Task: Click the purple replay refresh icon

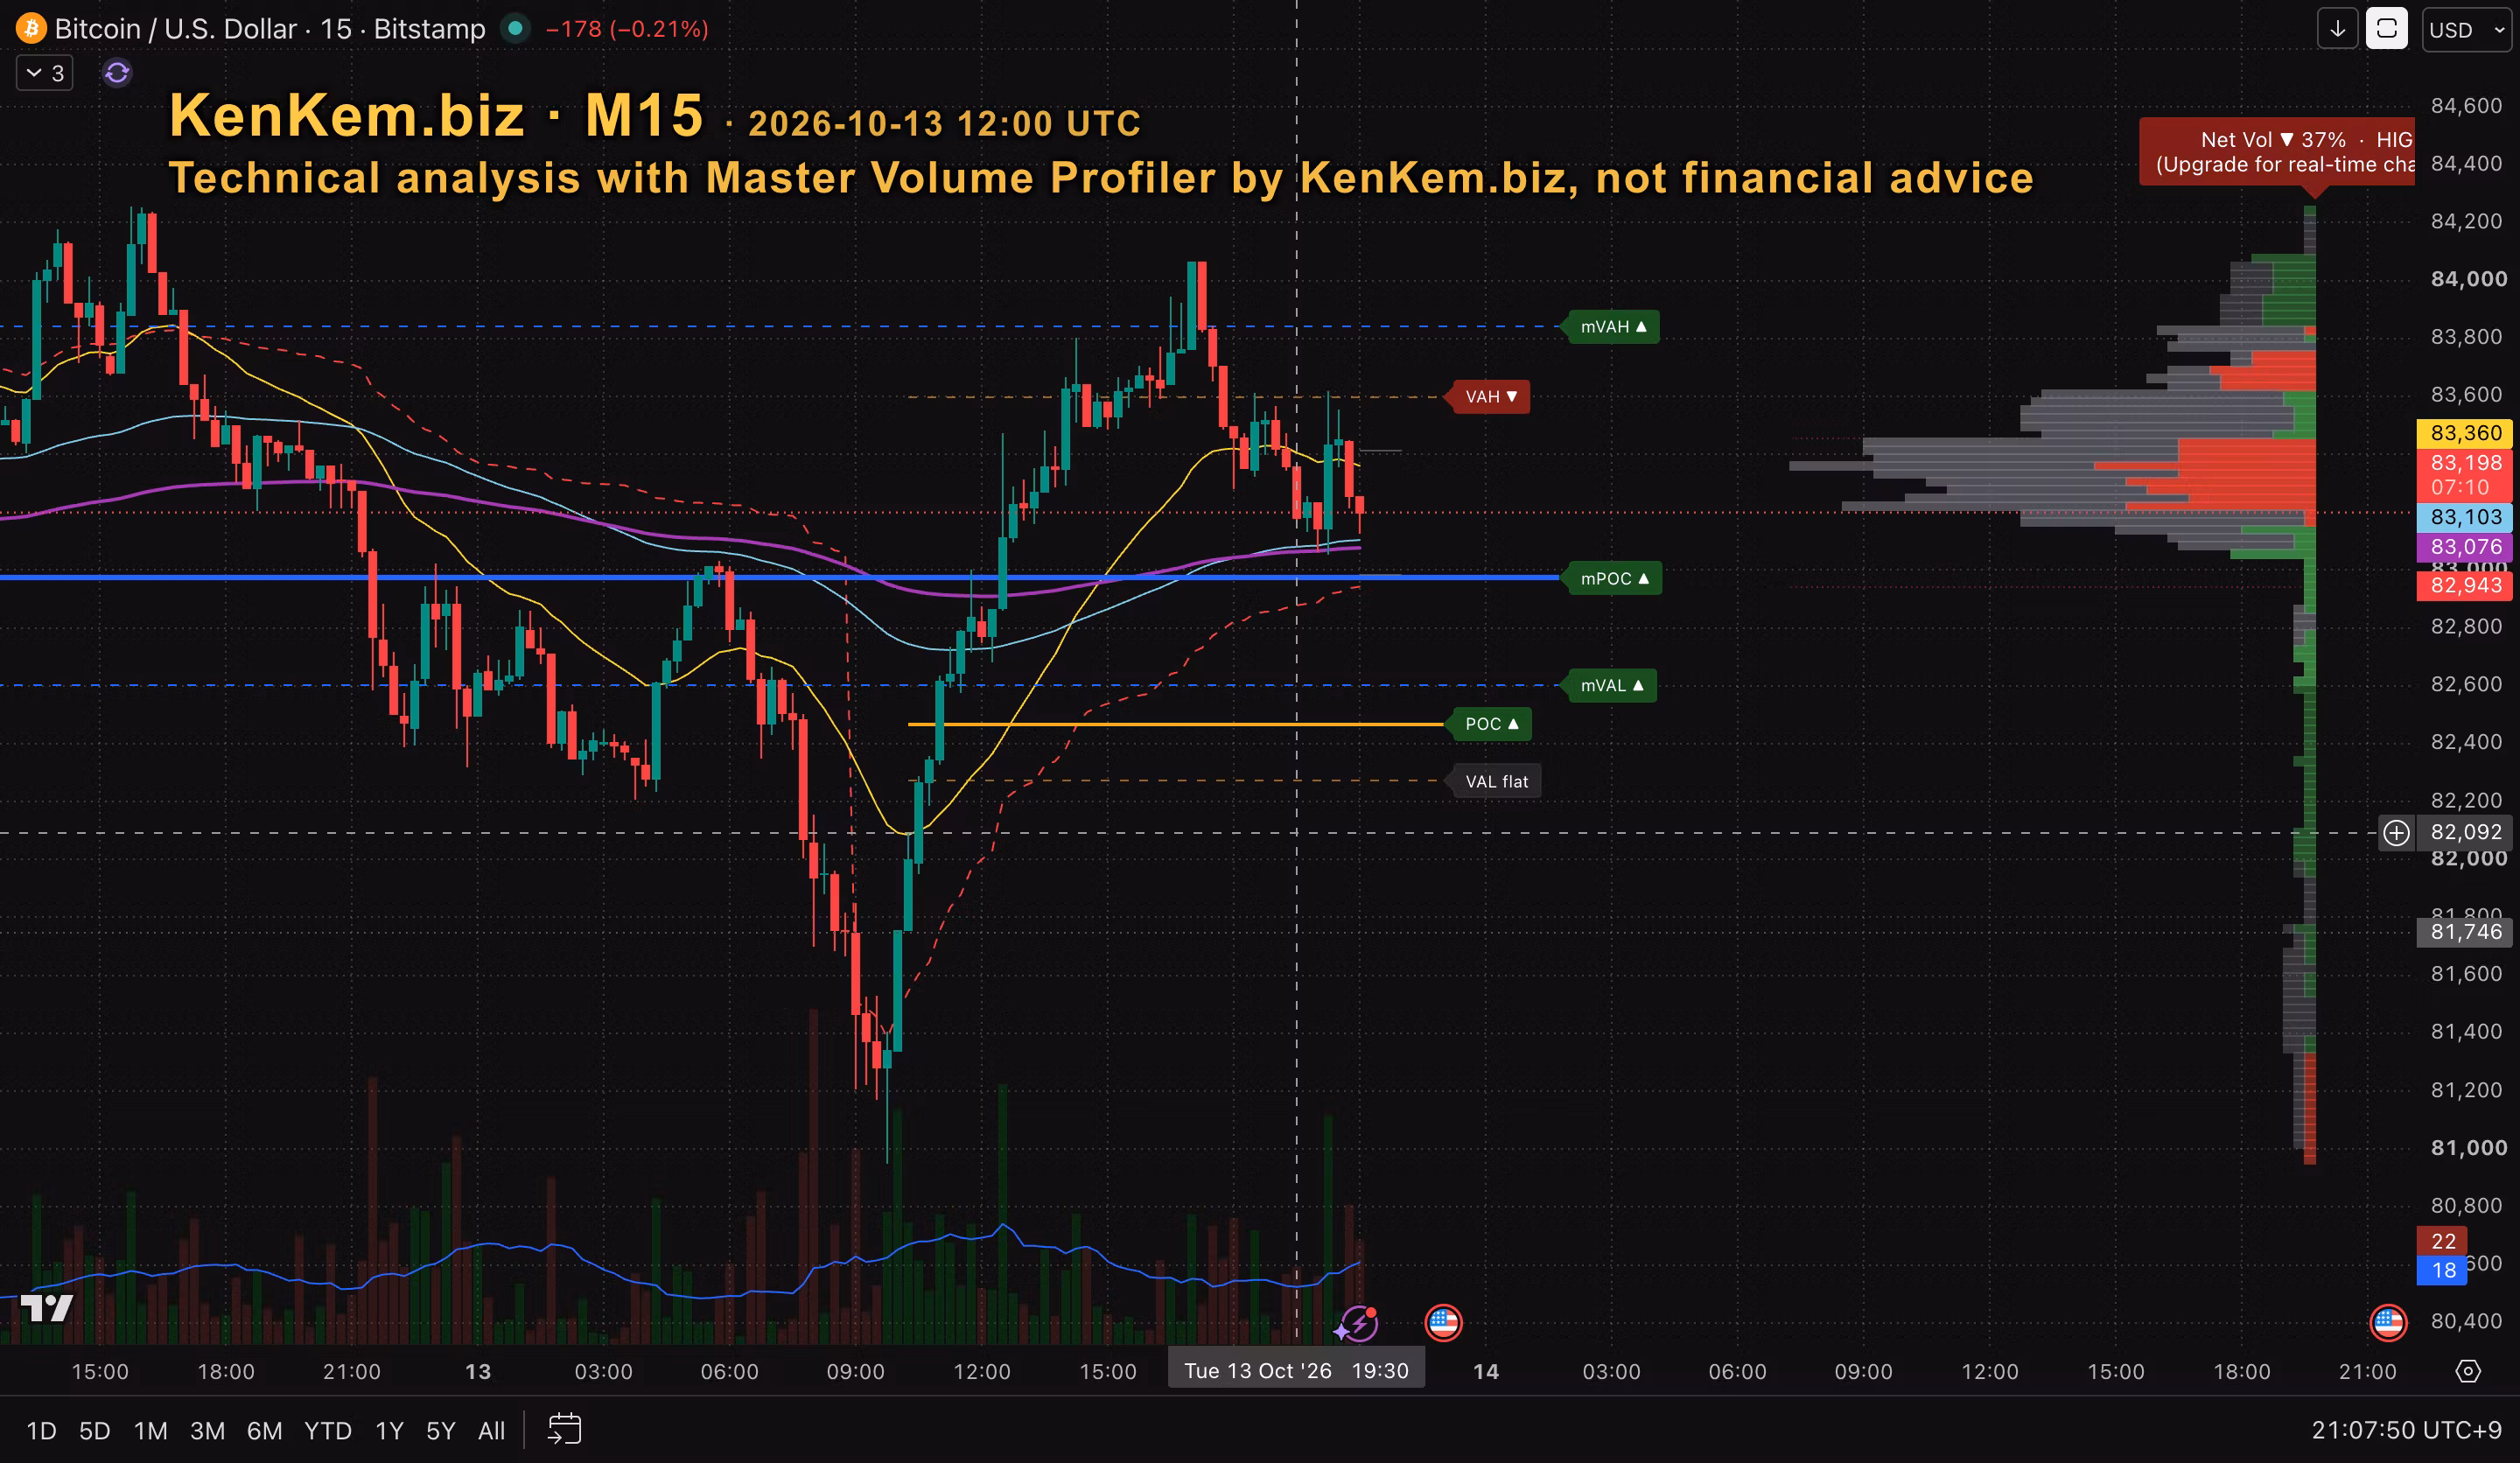Action: (117, 73)
